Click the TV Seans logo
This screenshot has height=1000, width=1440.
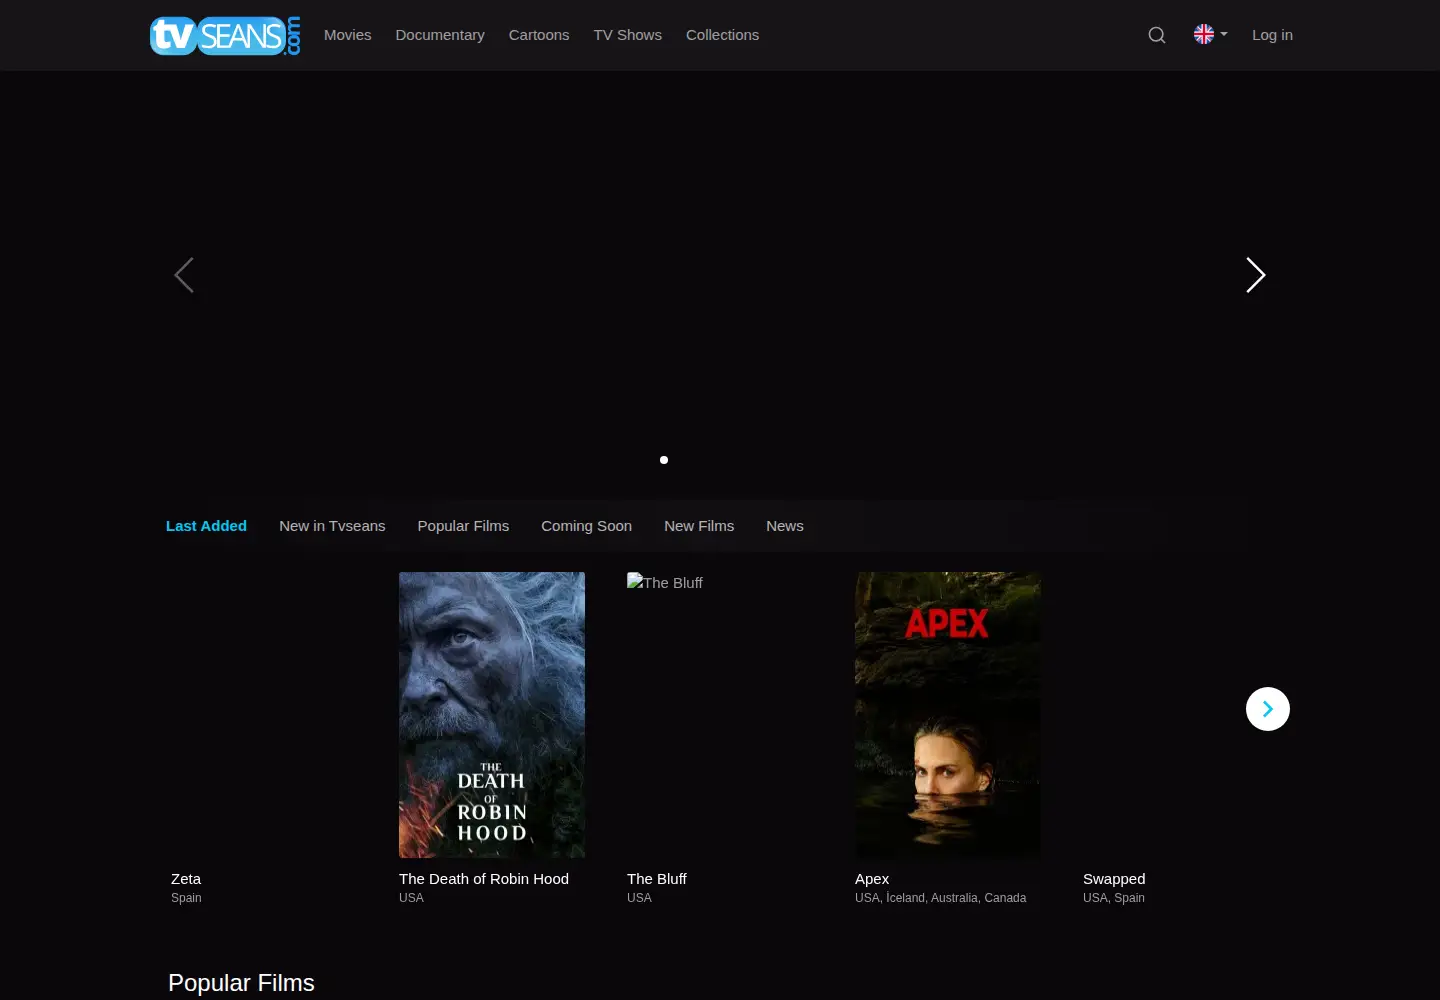click(225, 35)
